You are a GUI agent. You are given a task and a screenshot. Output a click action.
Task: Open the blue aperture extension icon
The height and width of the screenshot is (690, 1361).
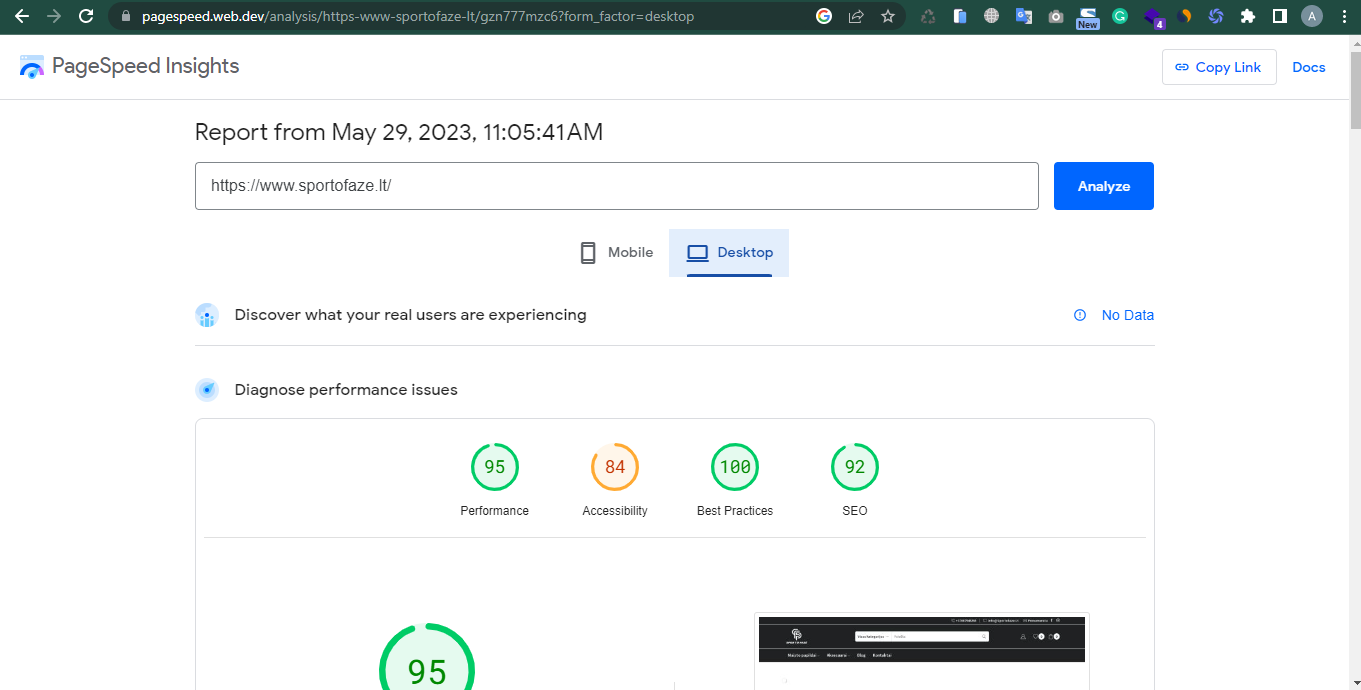[1216, 16]
